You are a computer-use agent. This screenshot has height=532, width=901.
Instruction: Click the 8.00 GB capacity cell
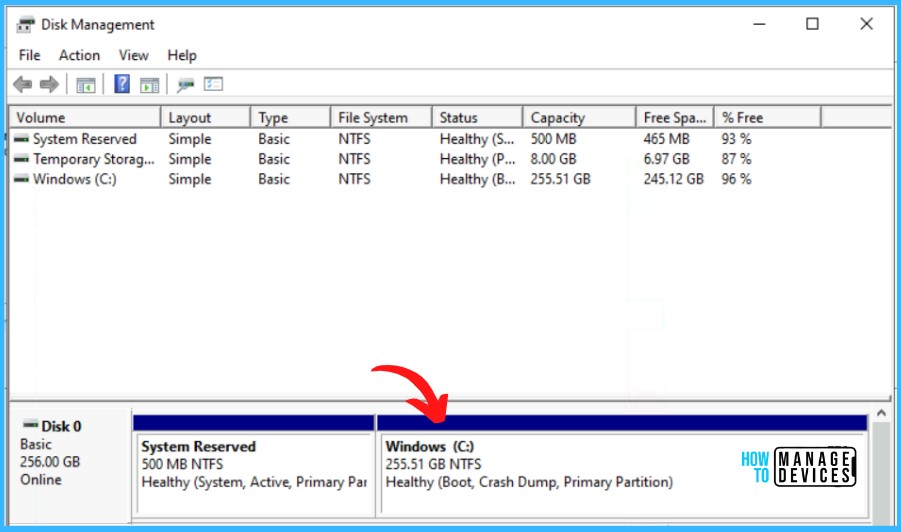(553, 159)
